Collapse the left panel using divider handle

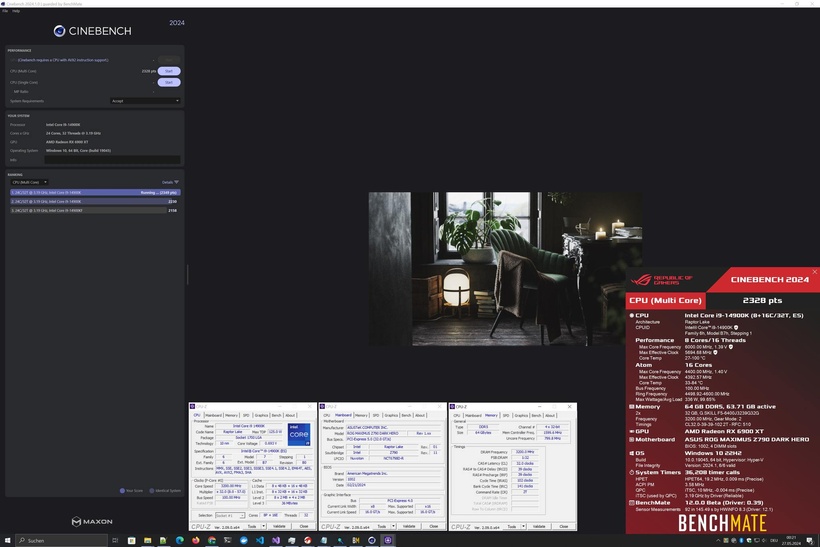pos(187,275)
